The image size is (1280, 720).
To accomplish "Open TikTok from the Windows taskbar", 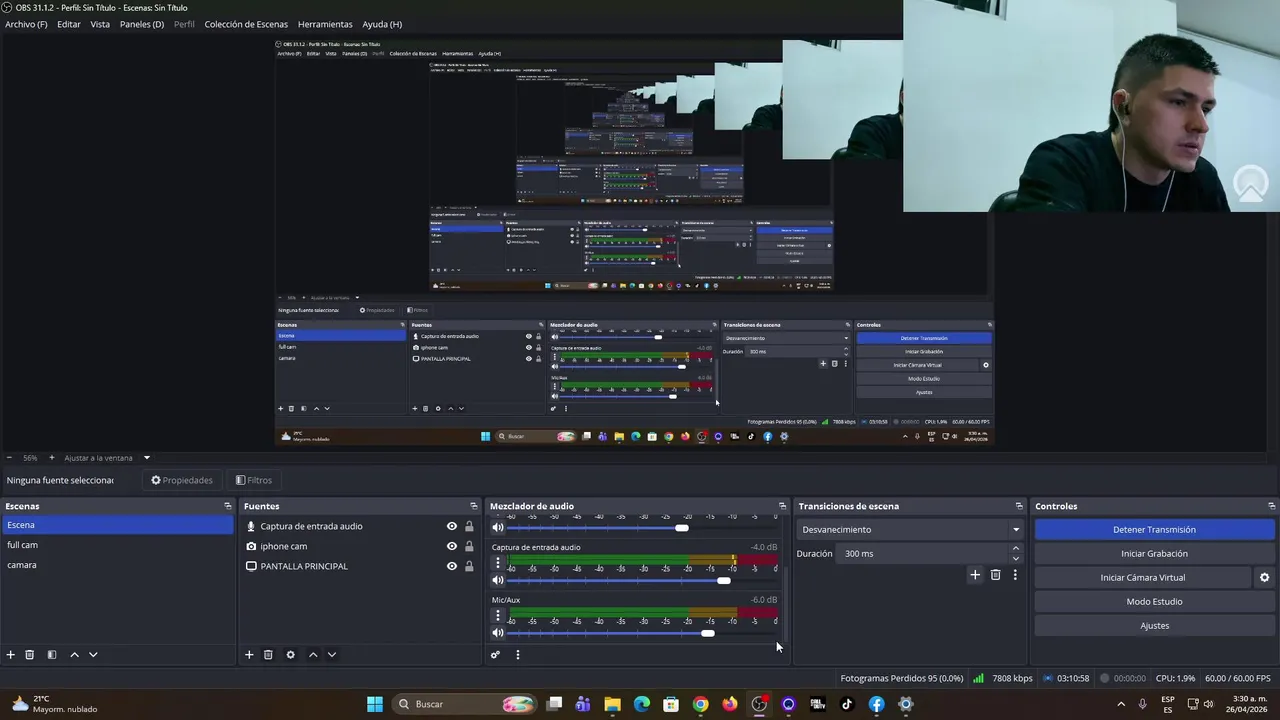I will click(847, 704).
